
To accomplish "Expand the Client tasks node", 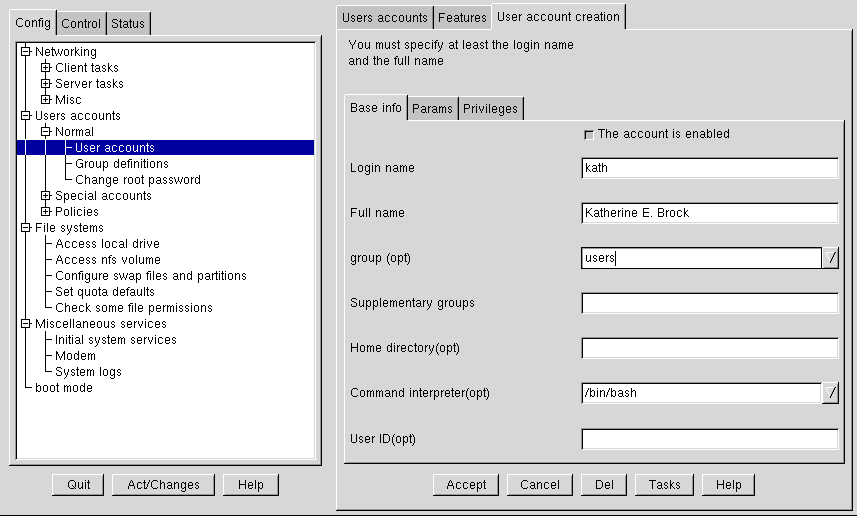I will 46,68.
